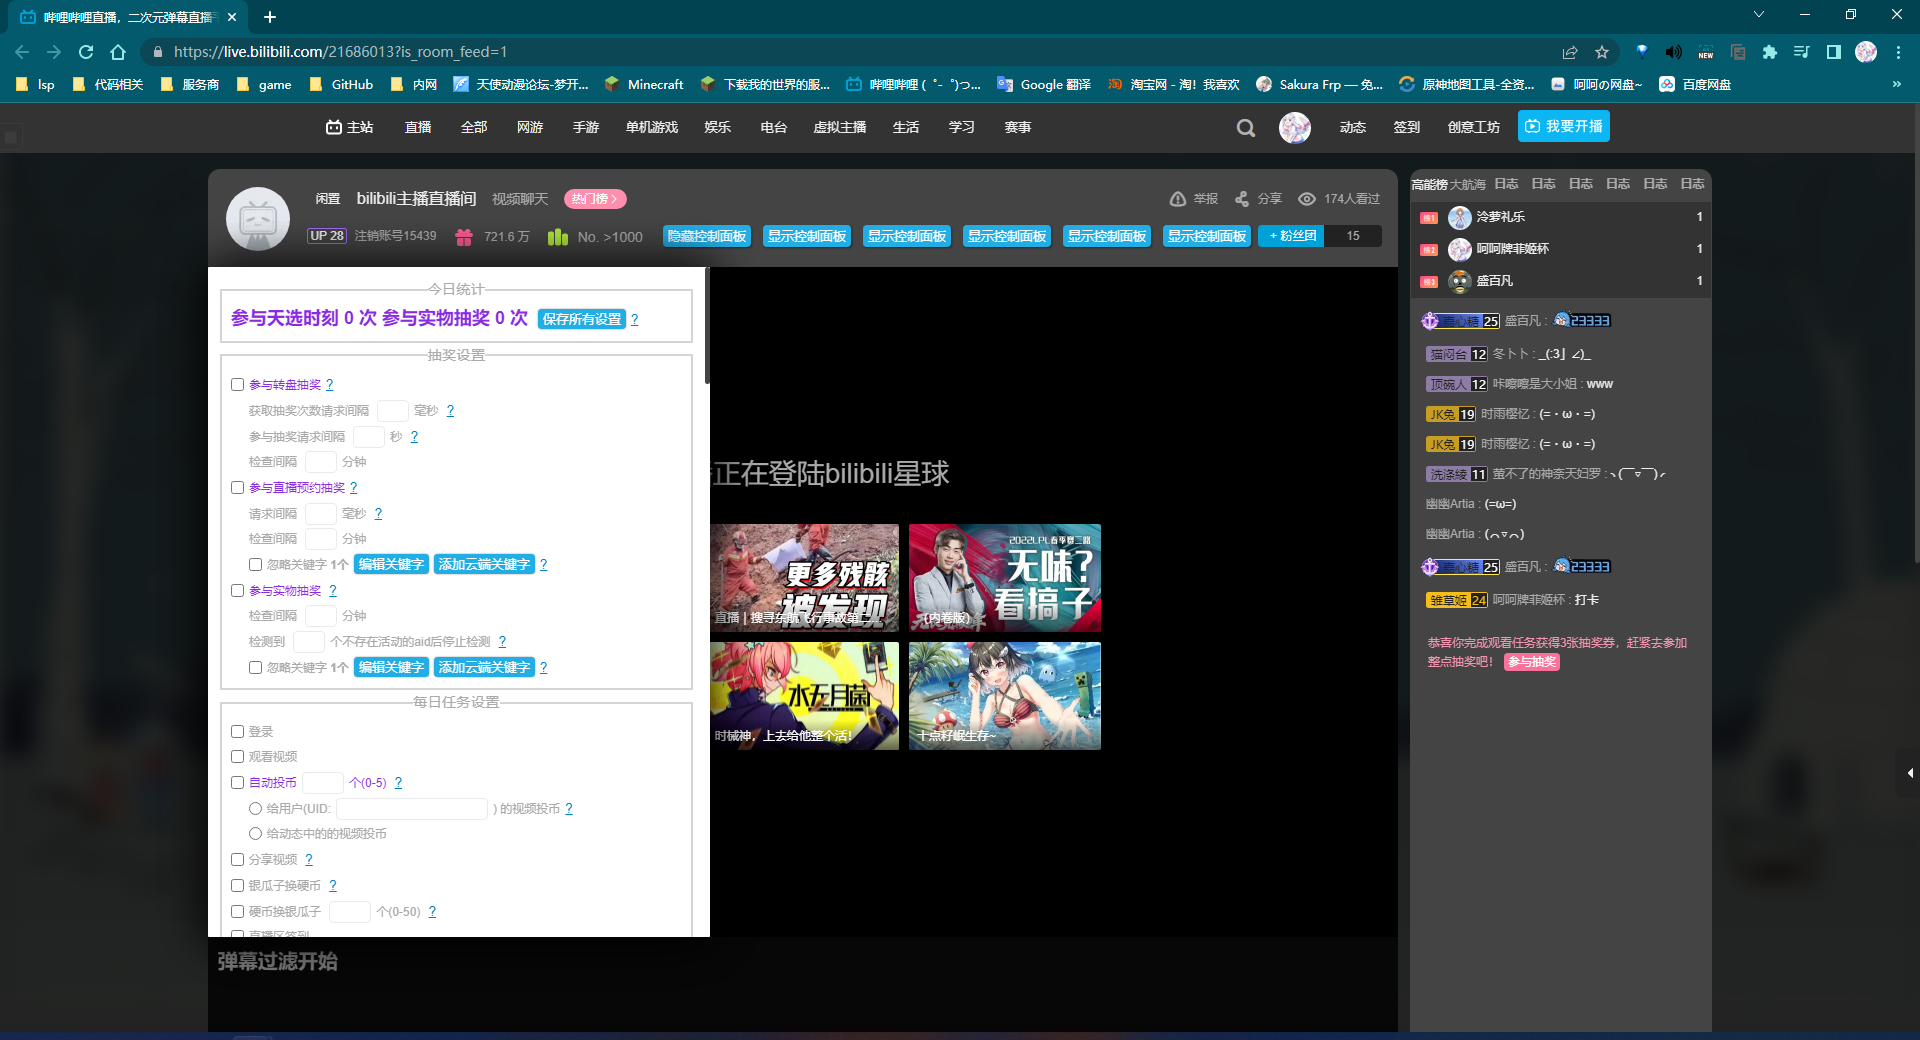Enable the 参与转盘抽奖 checkbox
Image resolution: width=1920 pixels, height=1040 pixels.
click(238, 384)
